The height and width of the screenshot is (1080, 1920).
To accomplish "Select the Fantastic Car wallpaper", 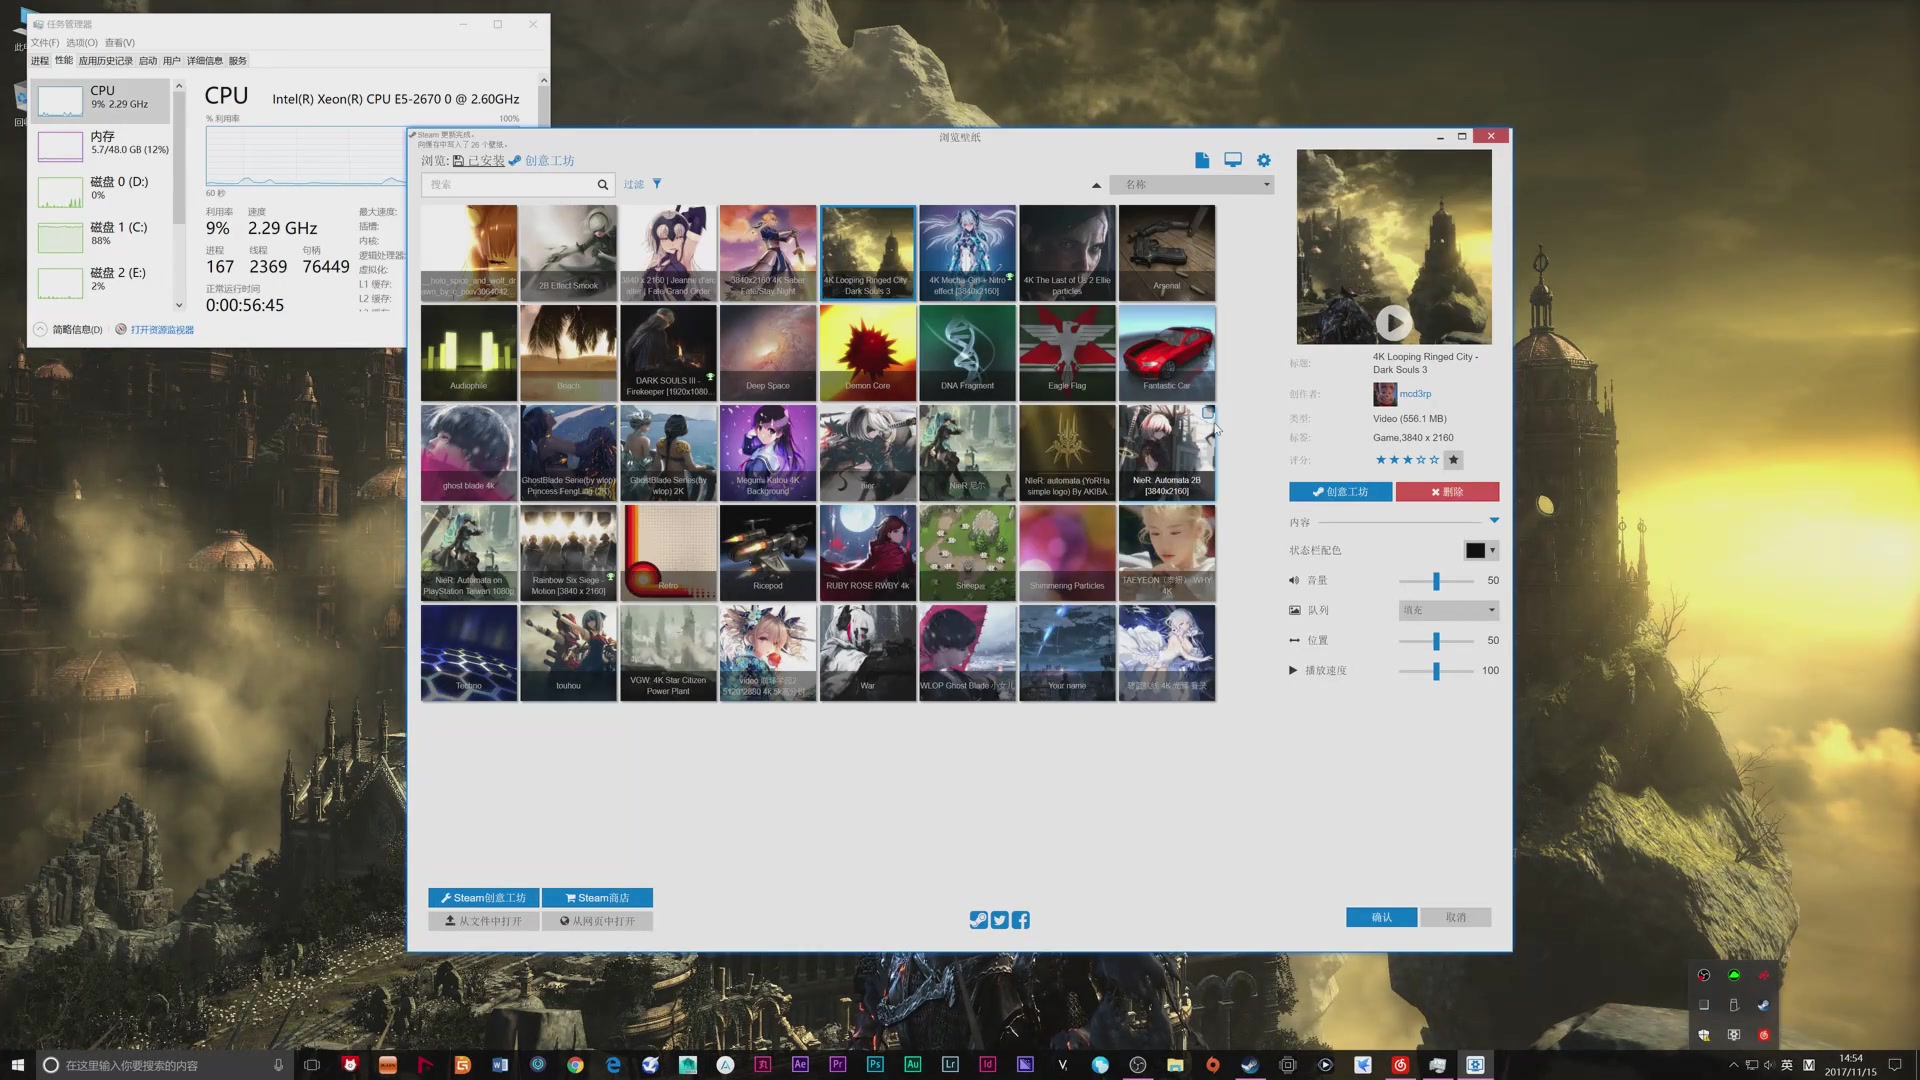I will click(1167, 353).
